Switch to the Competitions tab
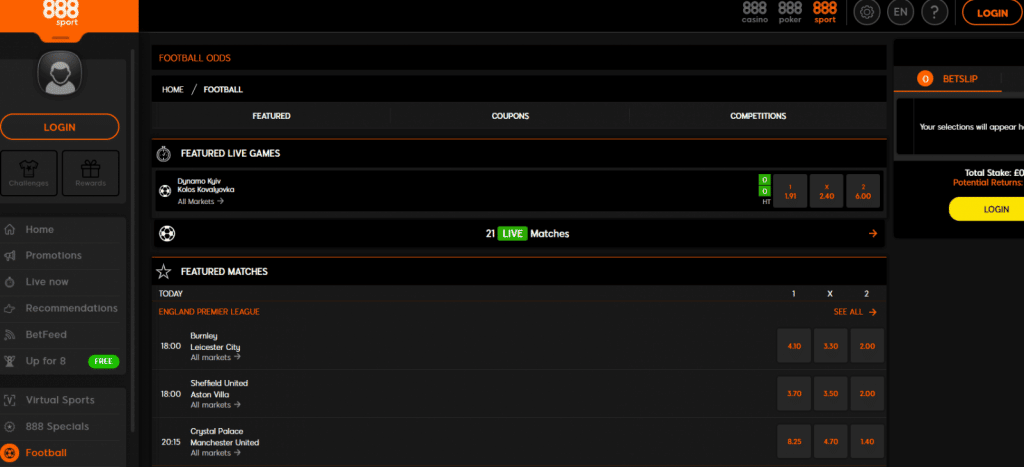 (x=758, y=116)
